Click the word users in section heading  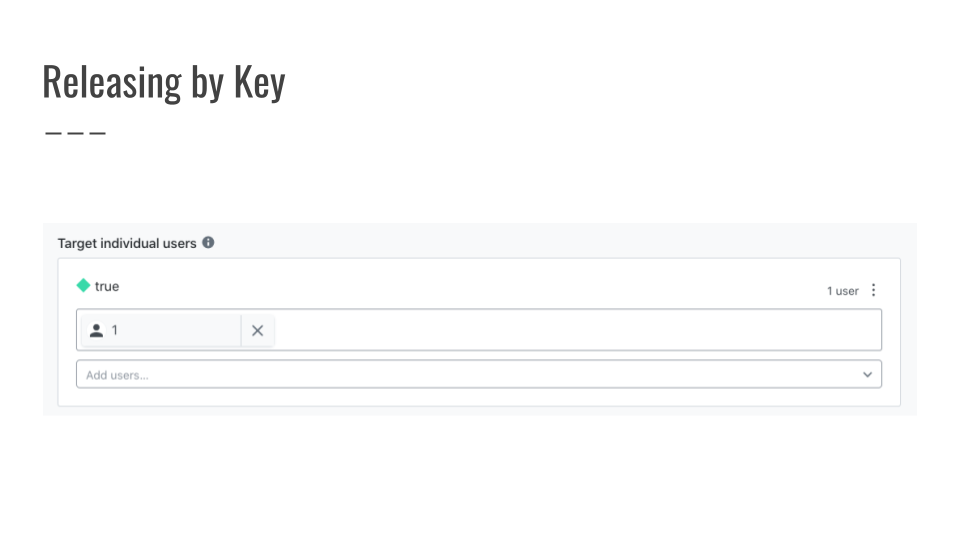179,244
